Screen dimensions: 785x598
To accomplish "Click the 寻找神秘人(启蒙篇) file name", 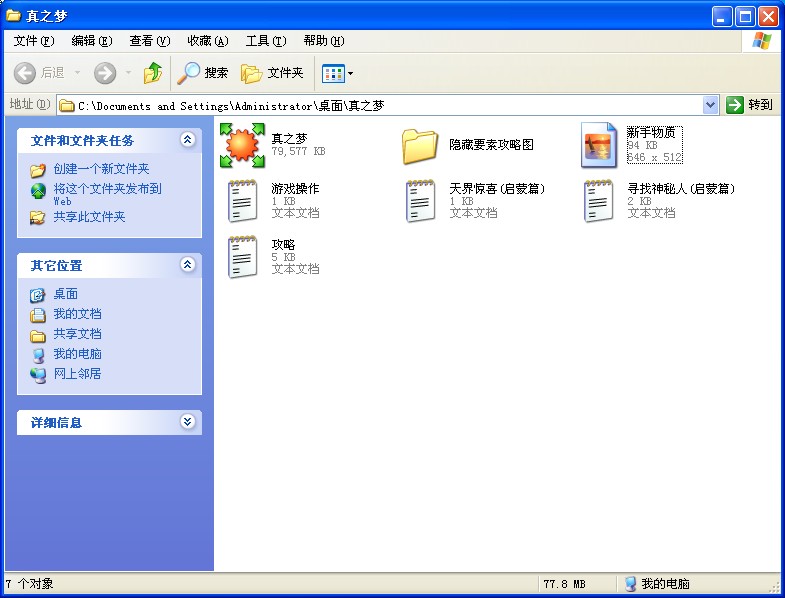I will pyautogui.click(x=681, y=189).
